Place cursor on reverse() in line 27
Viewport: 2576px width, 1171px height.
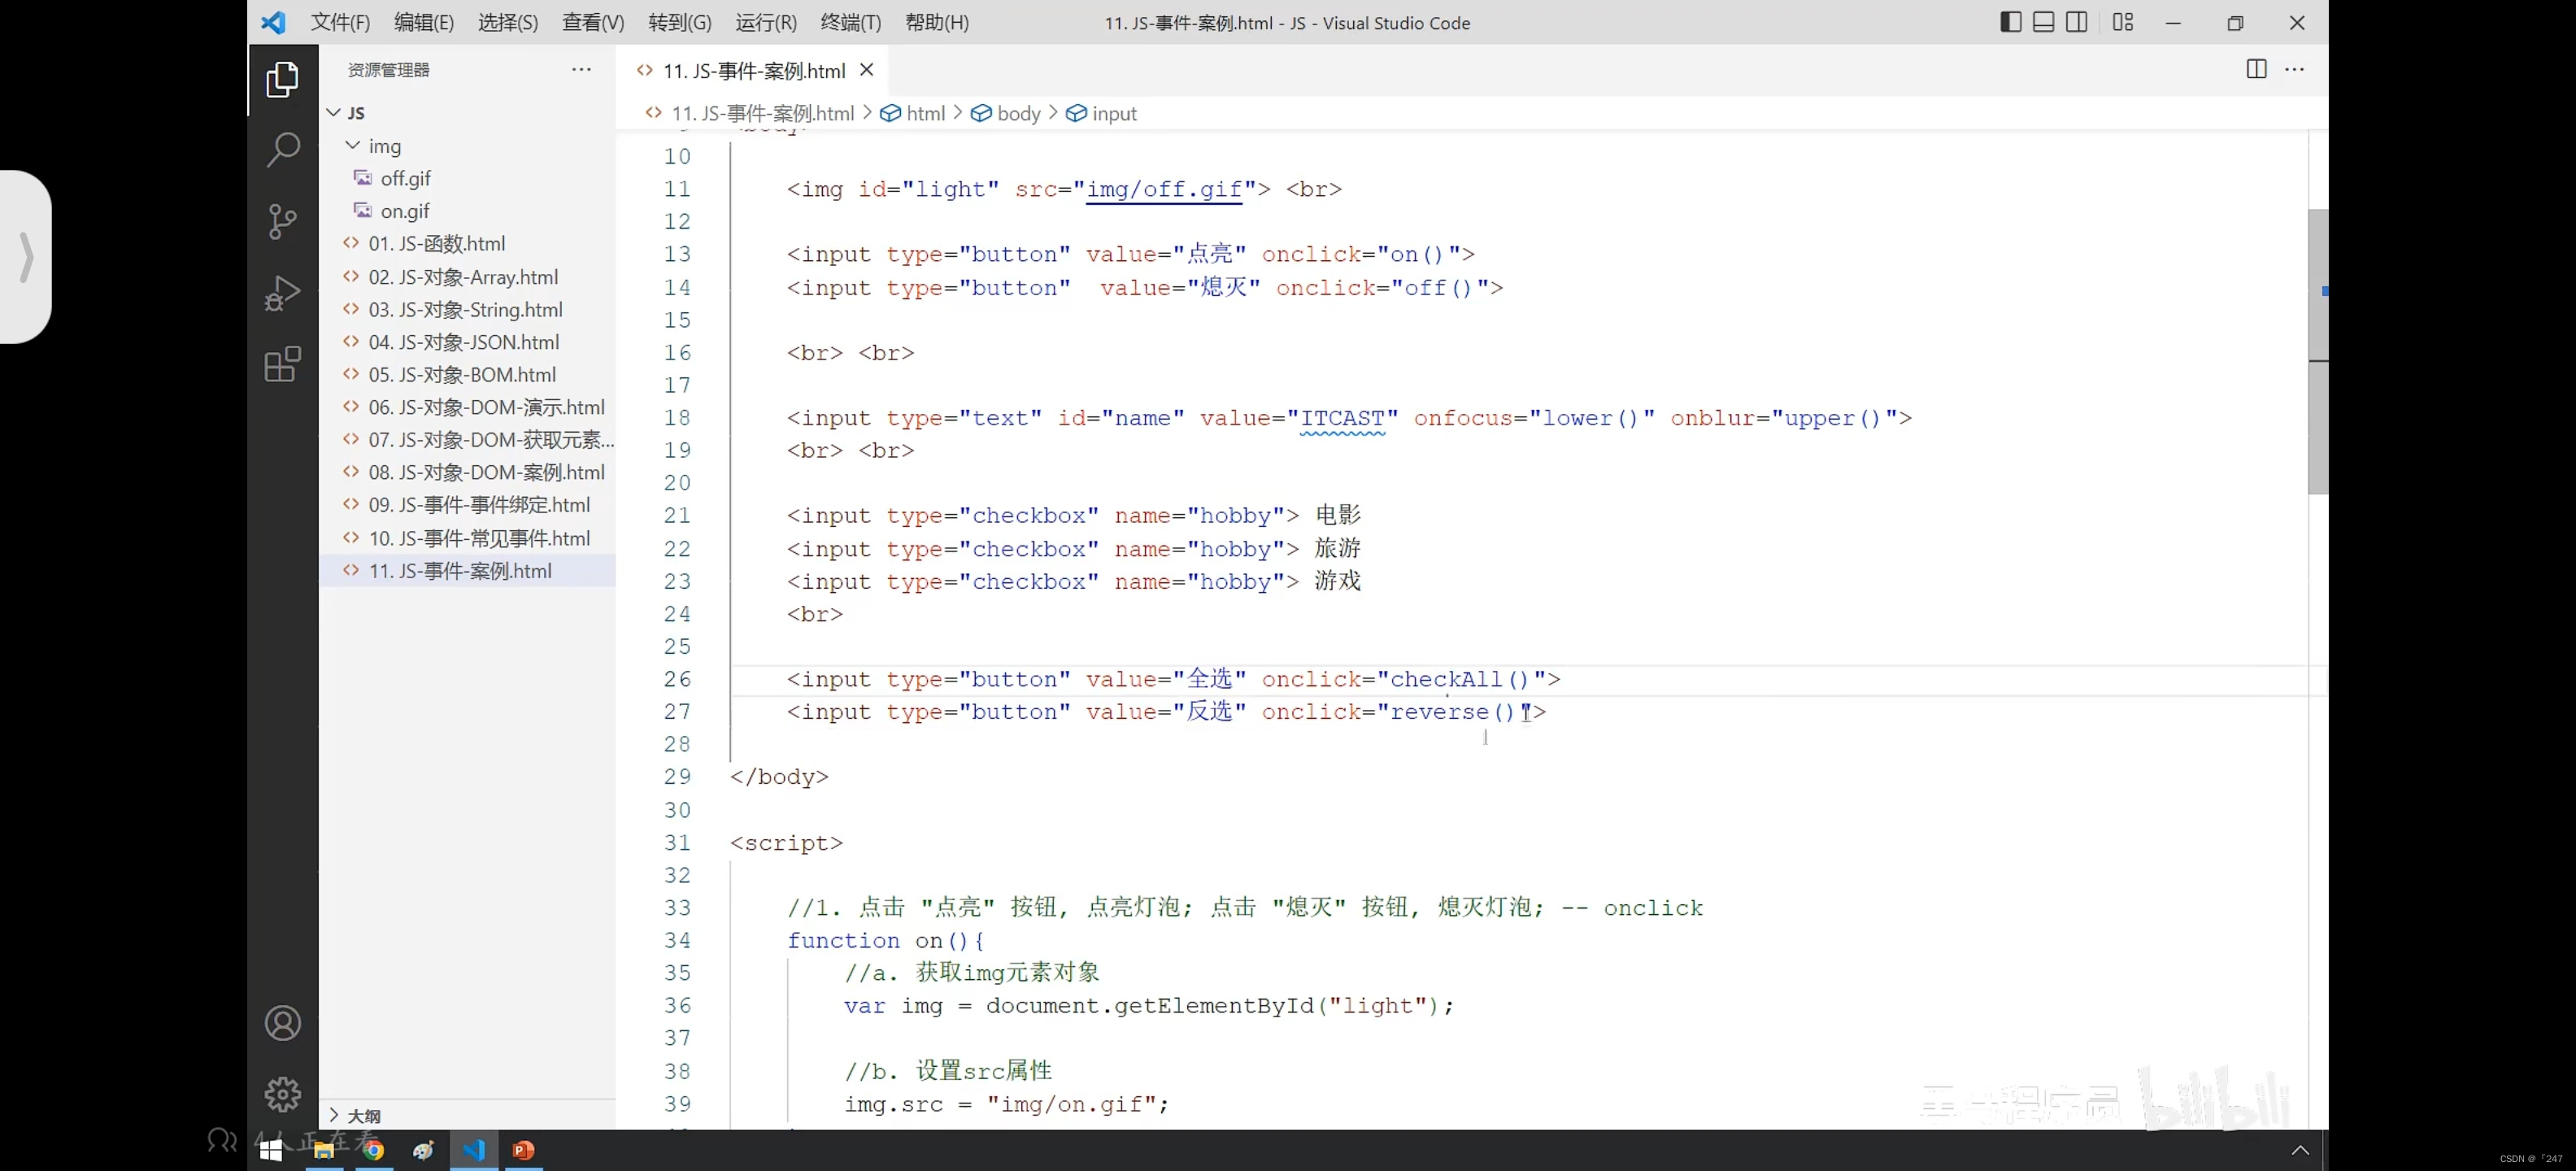1453,712
